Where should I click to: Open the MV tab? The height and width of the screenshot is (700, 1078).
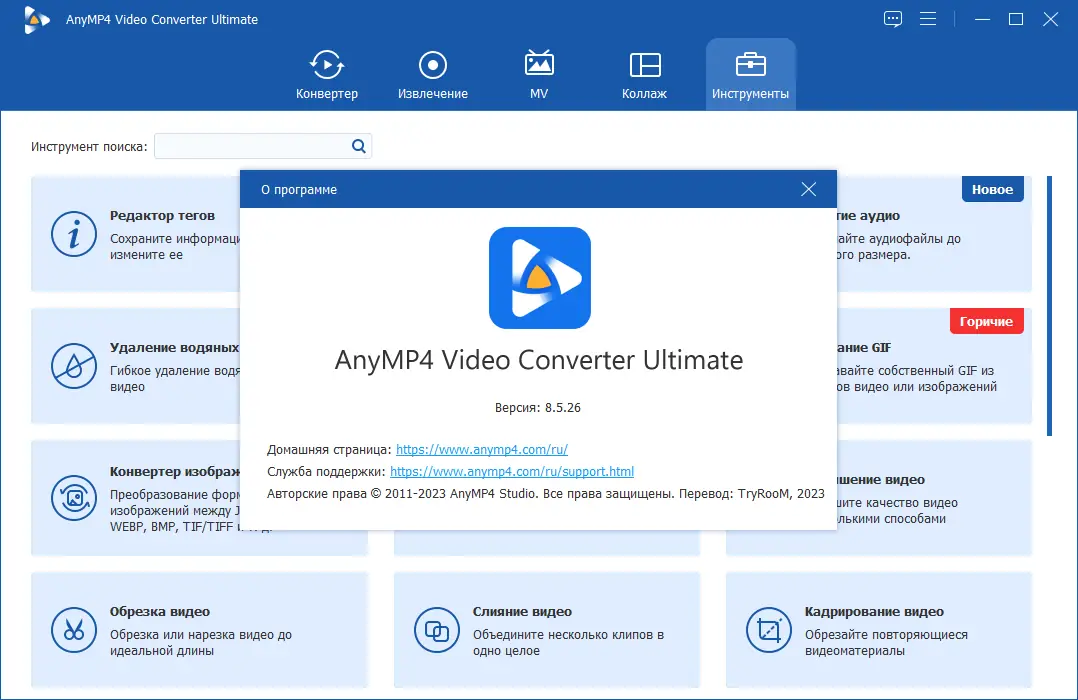(539, 75)
